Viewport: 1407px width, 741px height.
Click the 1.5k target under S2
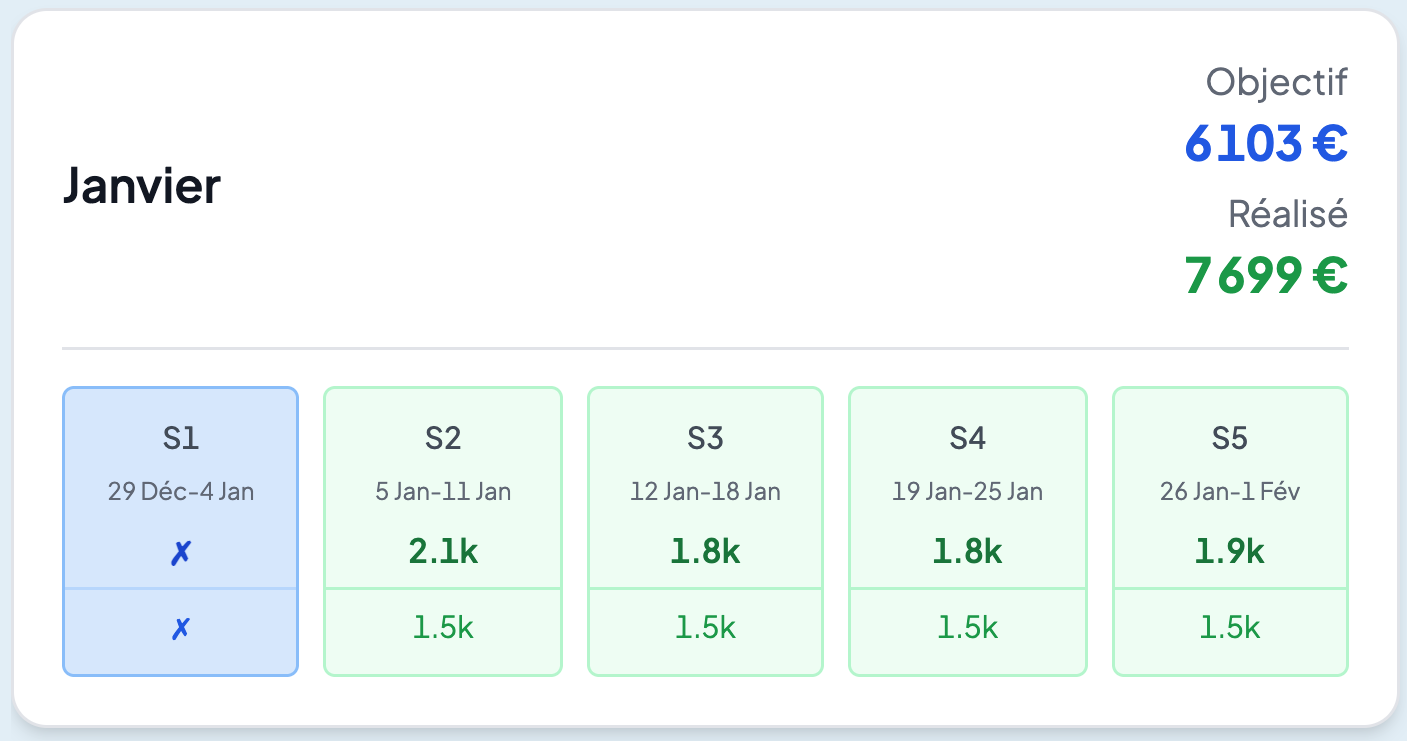(x=442, y=627)
